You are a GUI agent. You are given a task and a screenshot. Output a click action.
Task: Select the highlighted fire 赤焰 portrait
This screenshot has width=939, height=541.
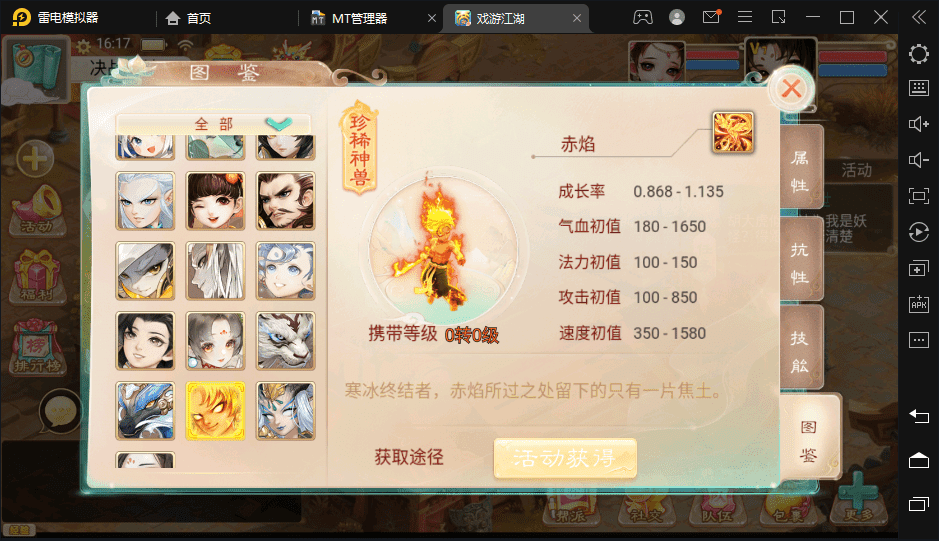[x=216, y=411]
